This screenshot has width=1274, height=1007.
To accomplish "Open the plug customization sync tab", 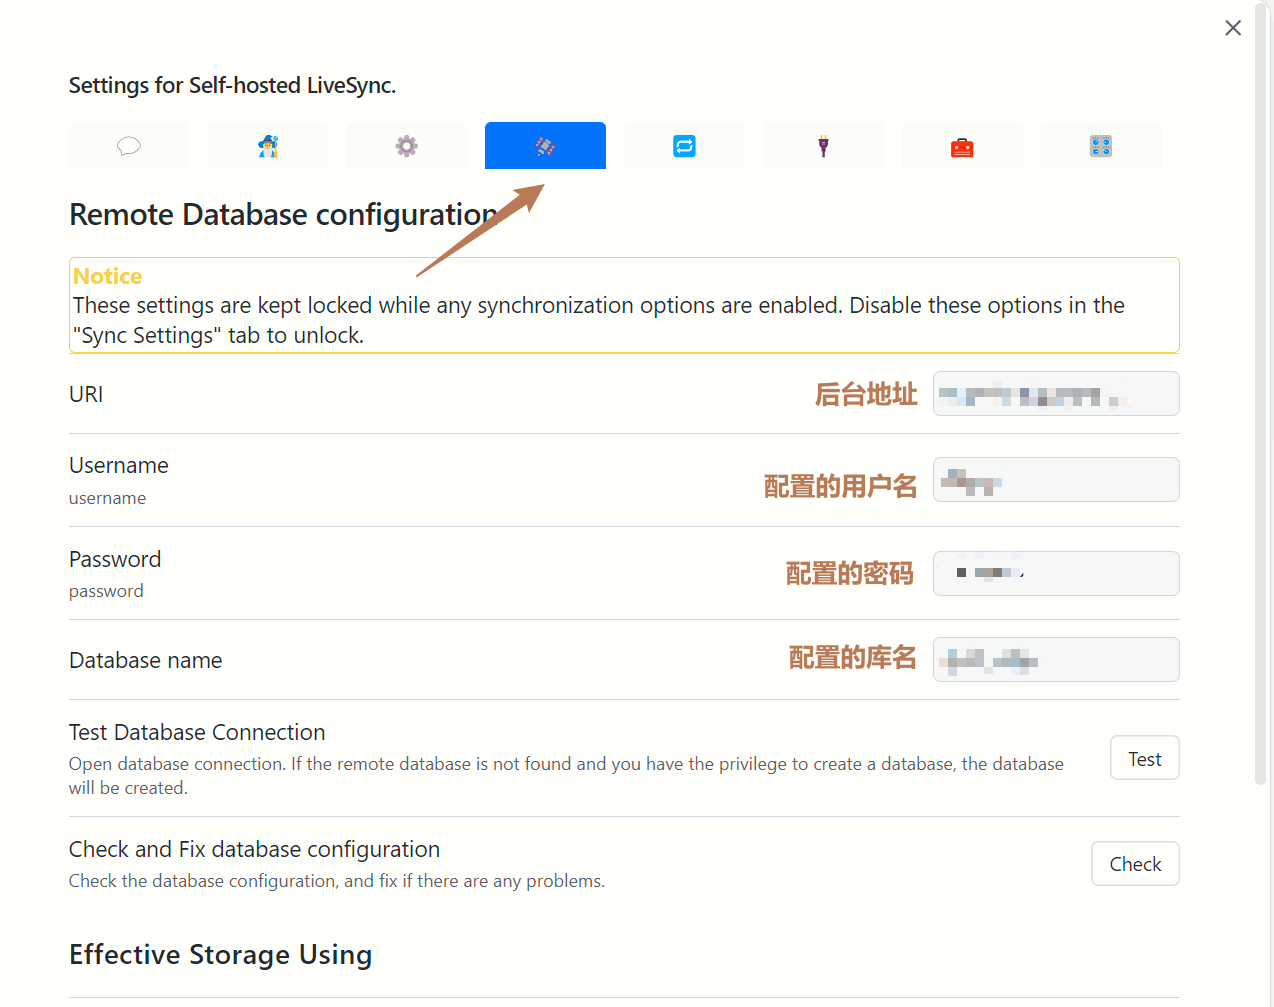I will (x=823, y=146).
